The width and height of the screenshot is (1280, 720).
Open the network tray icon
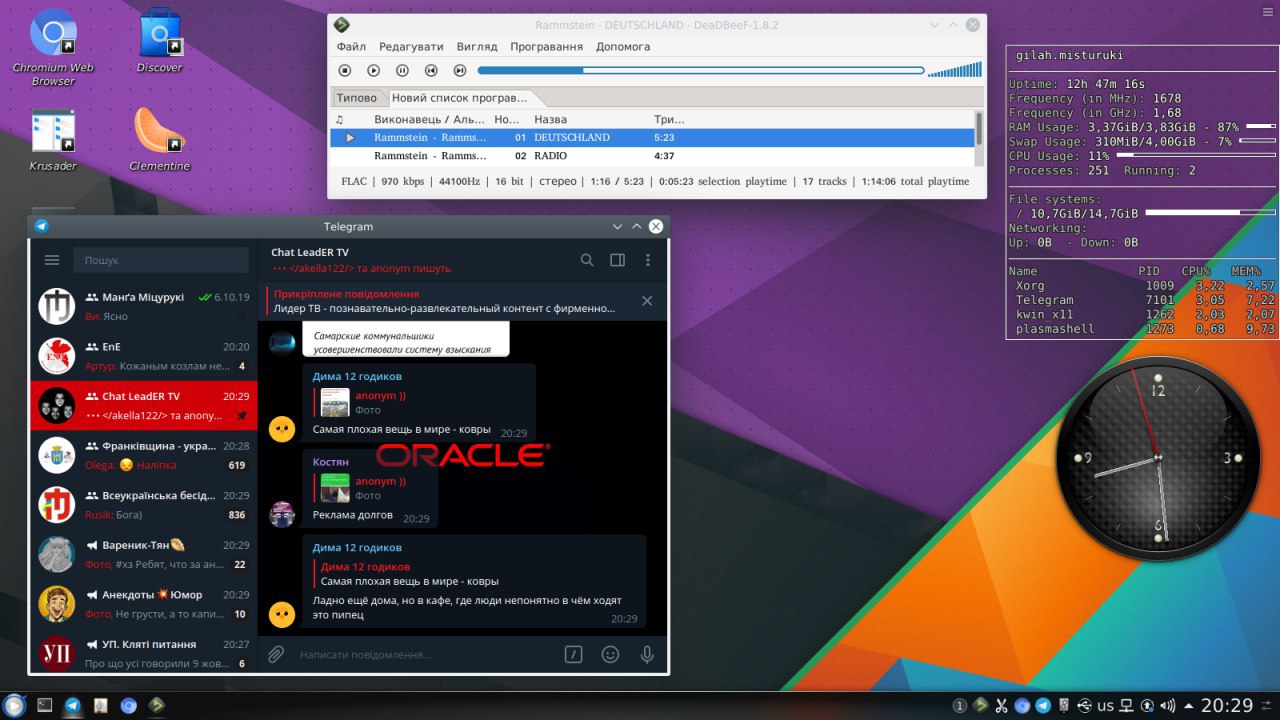(x=1125, y=706)
